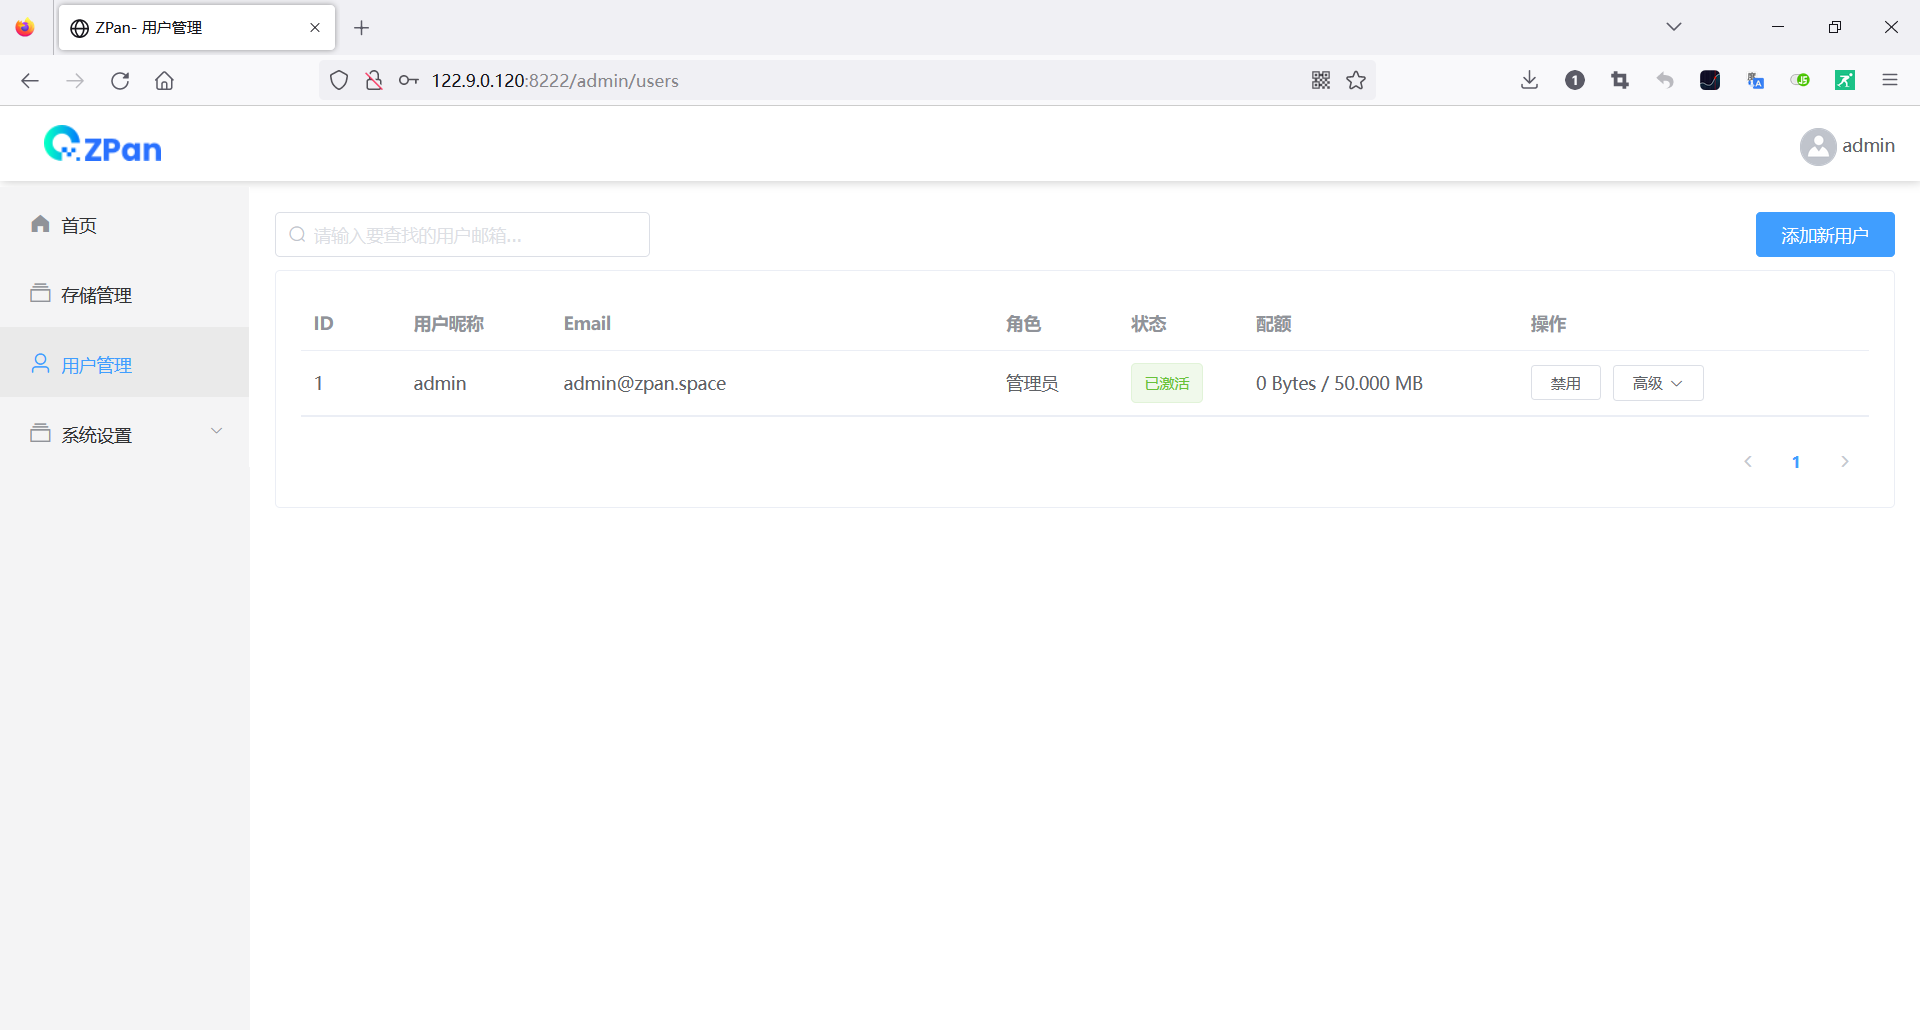Screen dimensions: 1920x1030
Task: Open a new browser tab
Action: 362,28
